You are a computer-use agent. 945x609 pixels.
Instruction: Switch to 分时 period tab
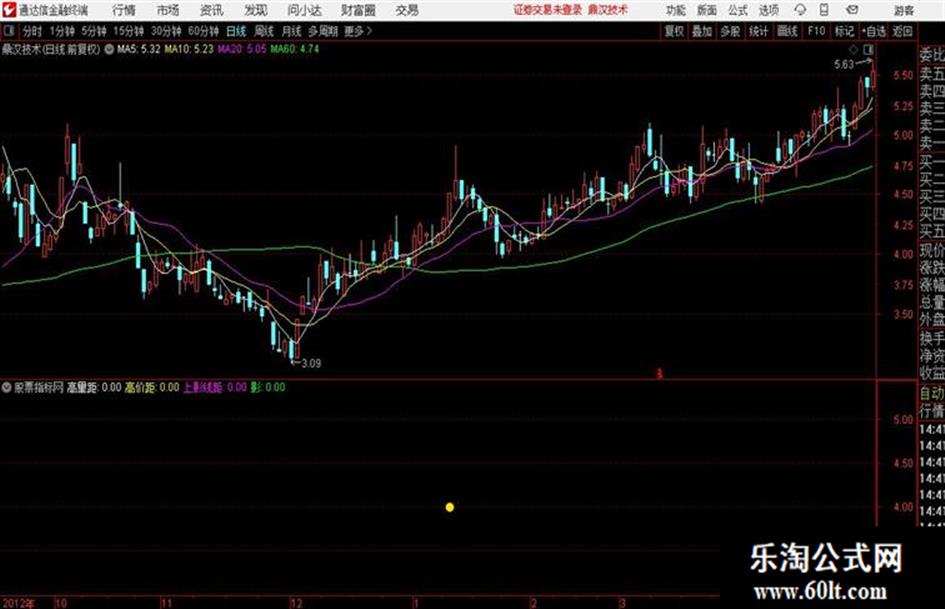point(33,31)
